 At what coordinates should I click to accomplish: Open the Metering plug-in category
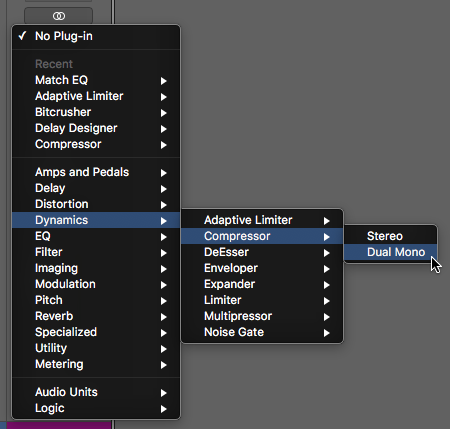tap(96, 364)
